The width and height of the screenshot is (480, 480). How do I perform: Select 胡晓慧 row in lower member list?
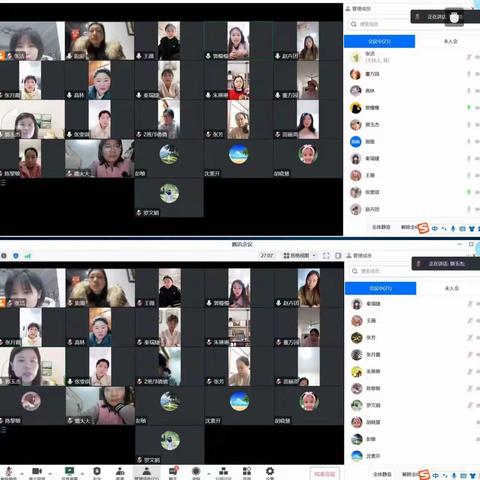coord(412,422)
